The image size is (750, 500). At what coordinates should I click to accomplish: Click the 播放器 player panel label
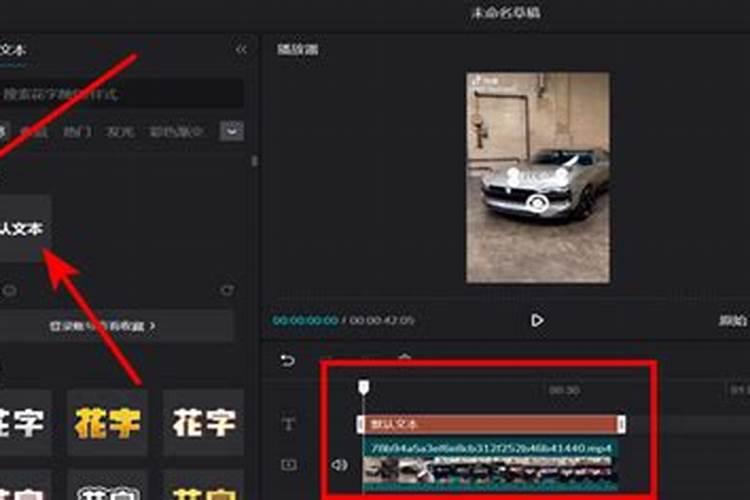click(x=298, y=49)
